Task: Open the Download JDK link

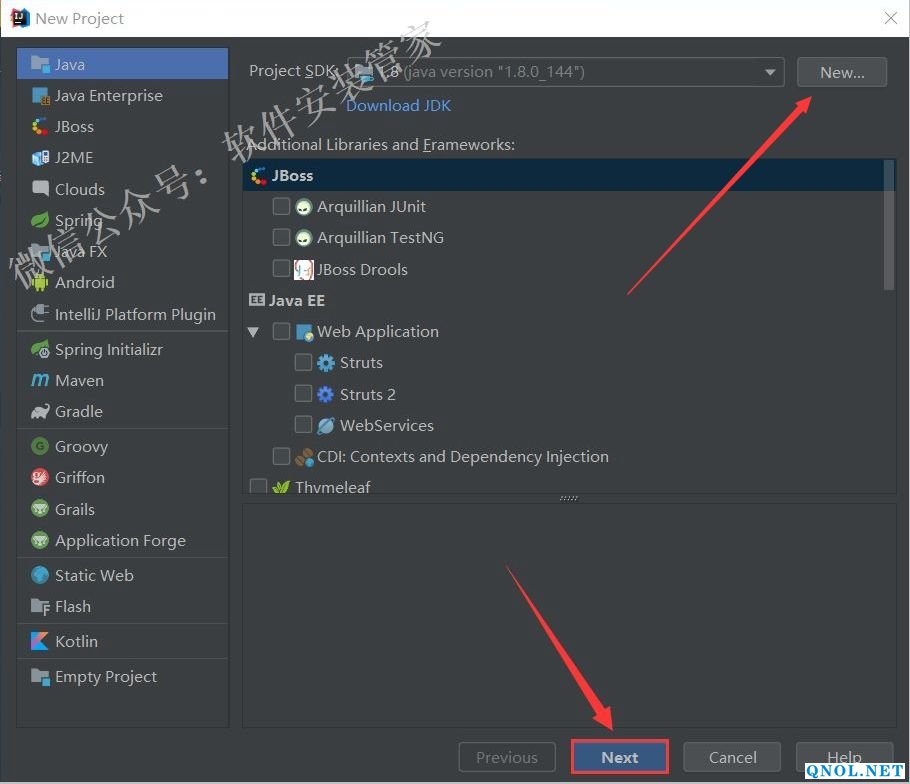Action: pos(398,105)
